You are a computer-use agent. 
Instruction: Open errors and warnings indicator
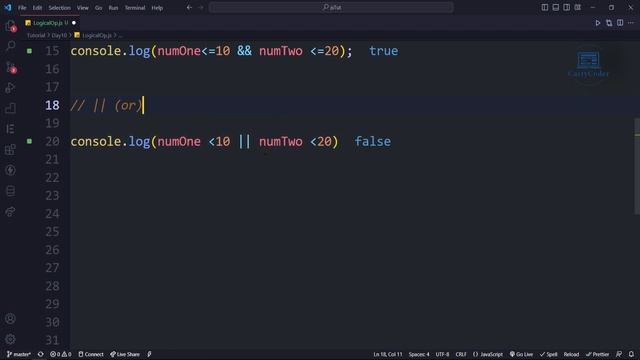[60, 354]
